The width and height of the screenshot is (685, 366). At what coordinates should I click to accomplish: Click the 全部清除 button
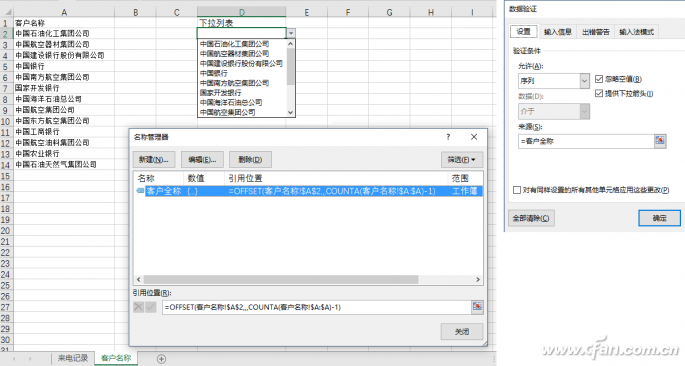pos(531,218)
